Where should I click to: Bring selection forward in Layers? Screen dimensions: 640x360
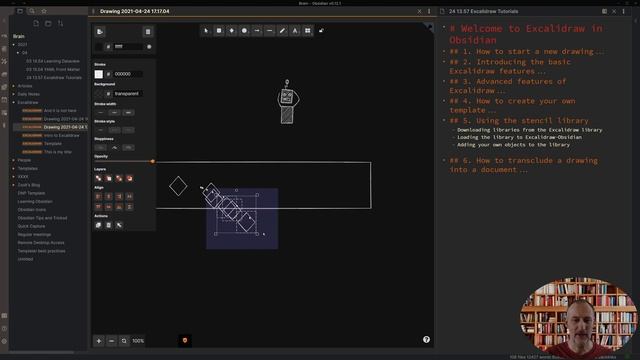pos(119,178)
